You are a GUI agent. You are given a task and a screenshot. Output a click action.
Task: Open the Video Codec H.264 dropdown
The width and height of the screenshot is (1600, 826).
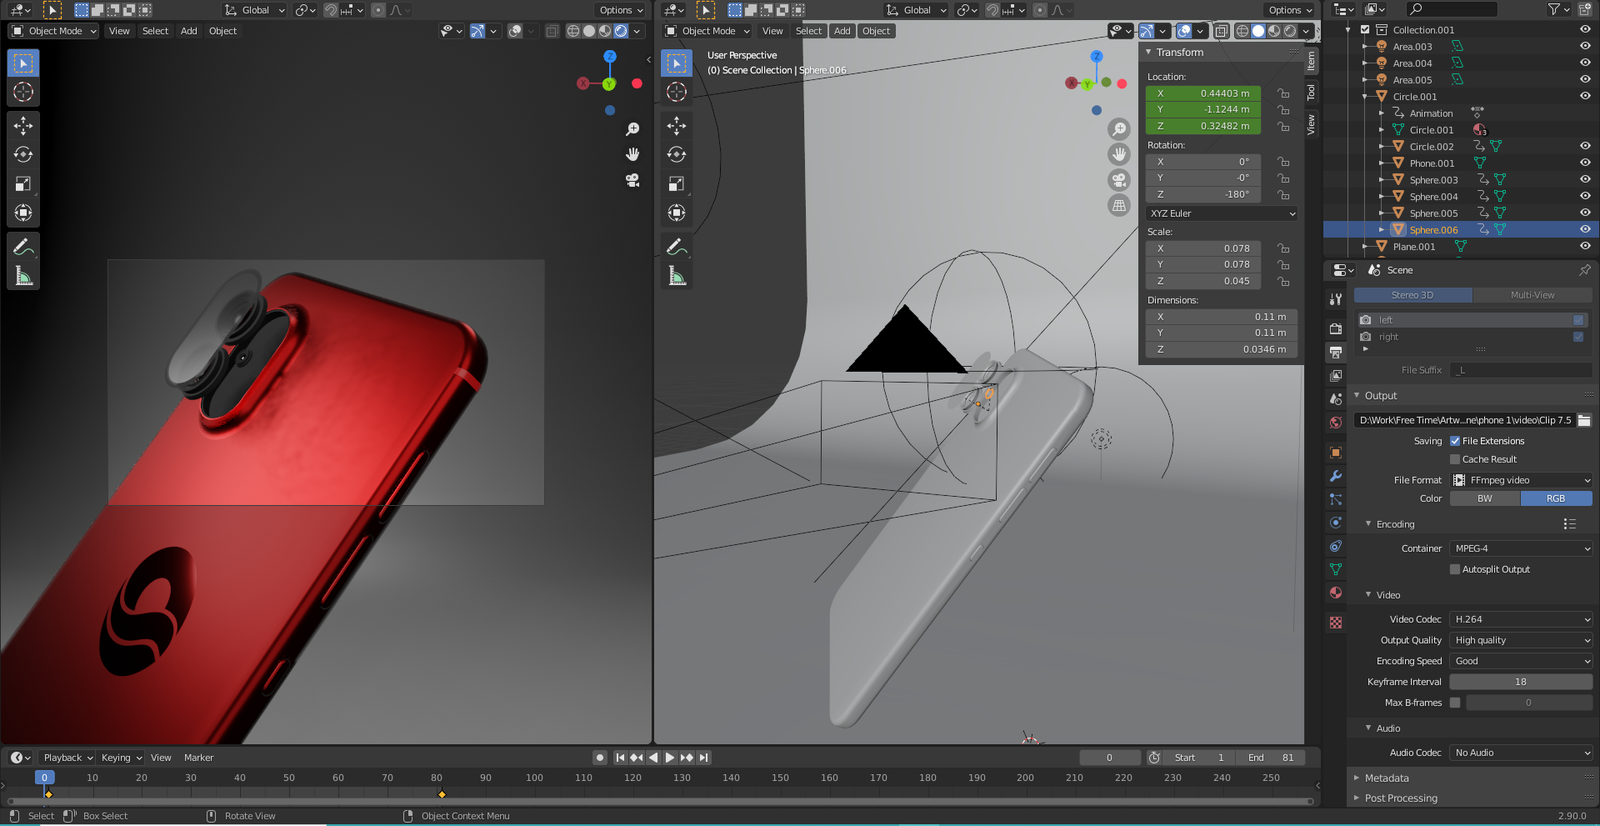[1521, 619]
